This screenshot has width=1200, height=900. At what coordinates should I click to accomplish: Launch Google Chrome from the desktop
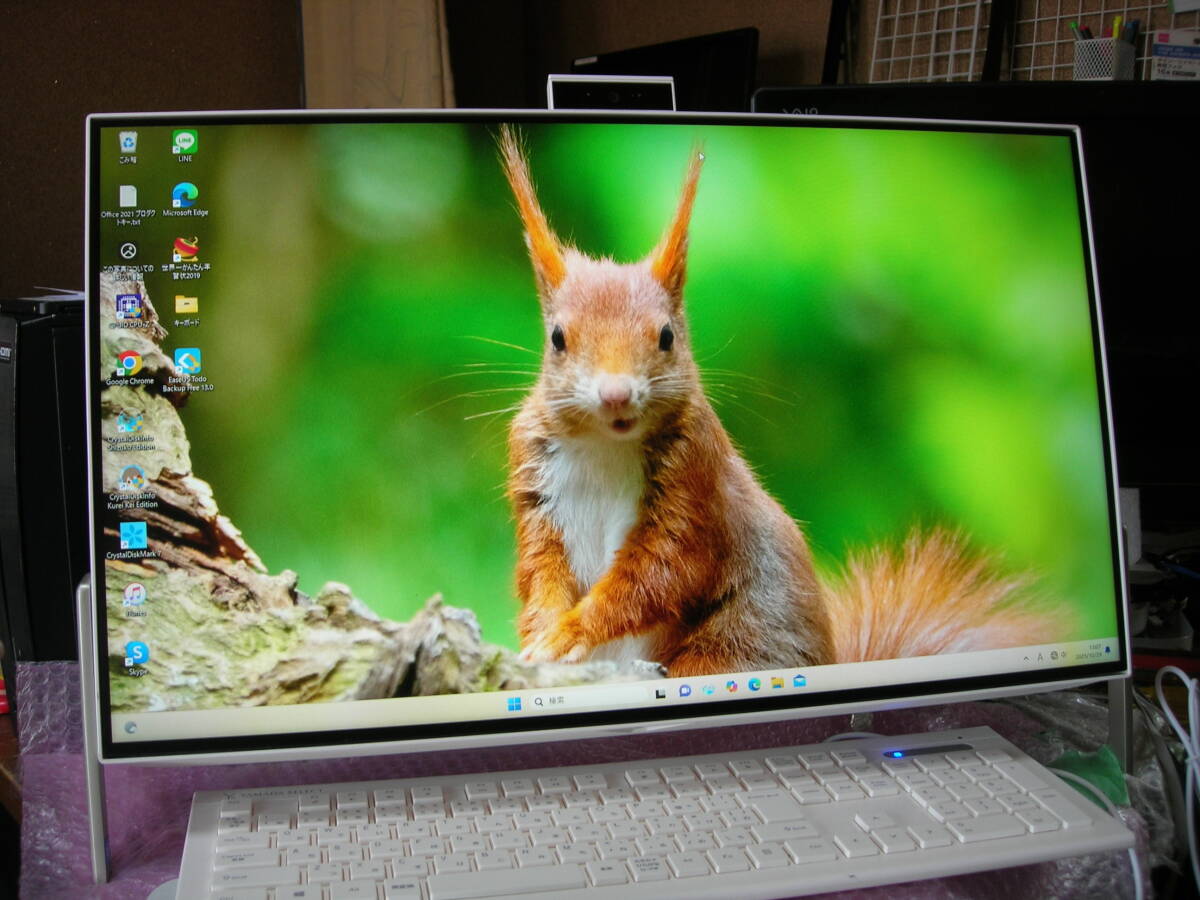click(130, 367)
